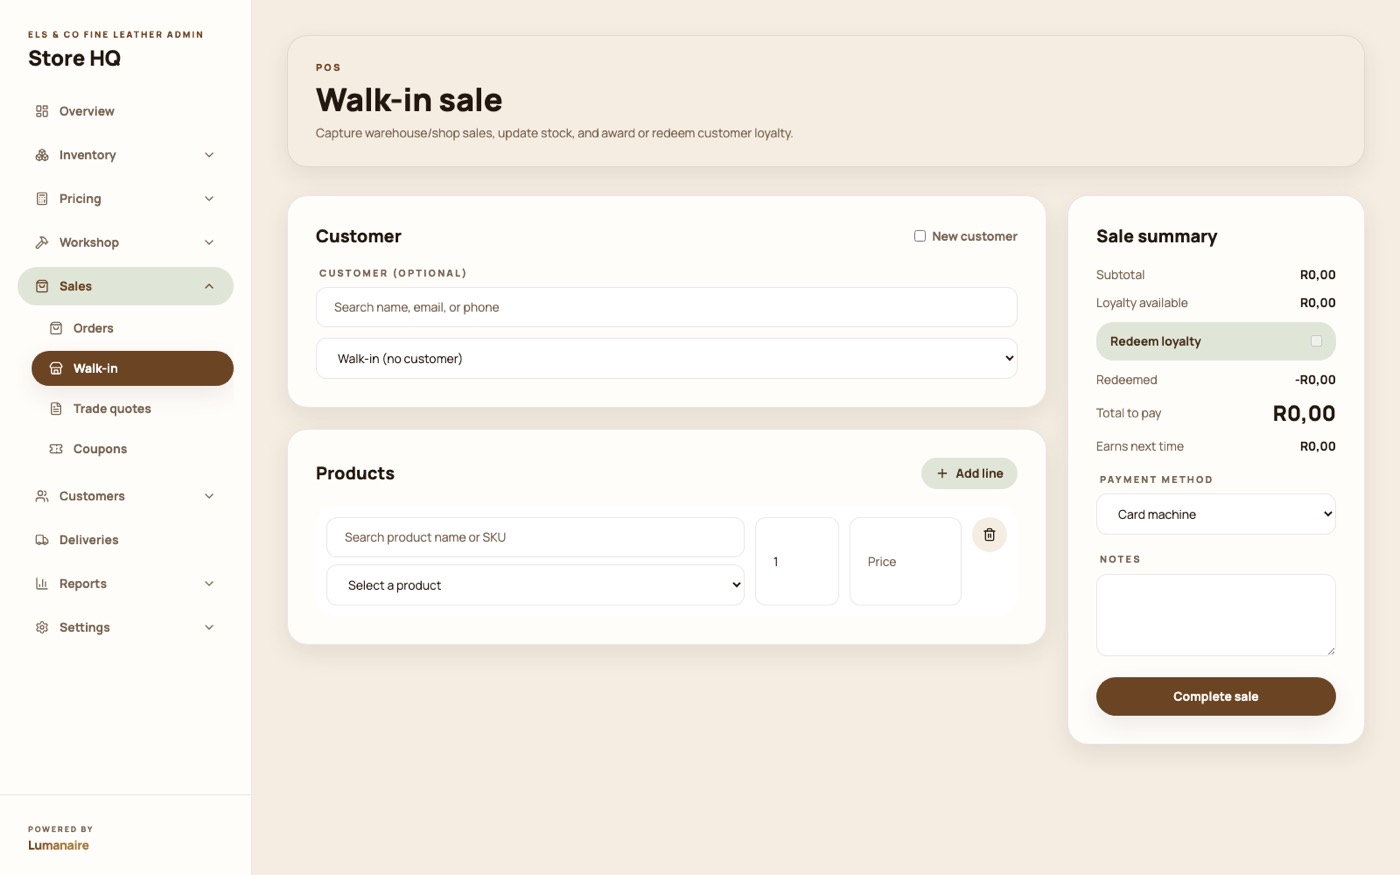Tick the New customer checkbox
Image resolution: width=1400 pixels, height=875 pixels.
click(x=920, y=236)
